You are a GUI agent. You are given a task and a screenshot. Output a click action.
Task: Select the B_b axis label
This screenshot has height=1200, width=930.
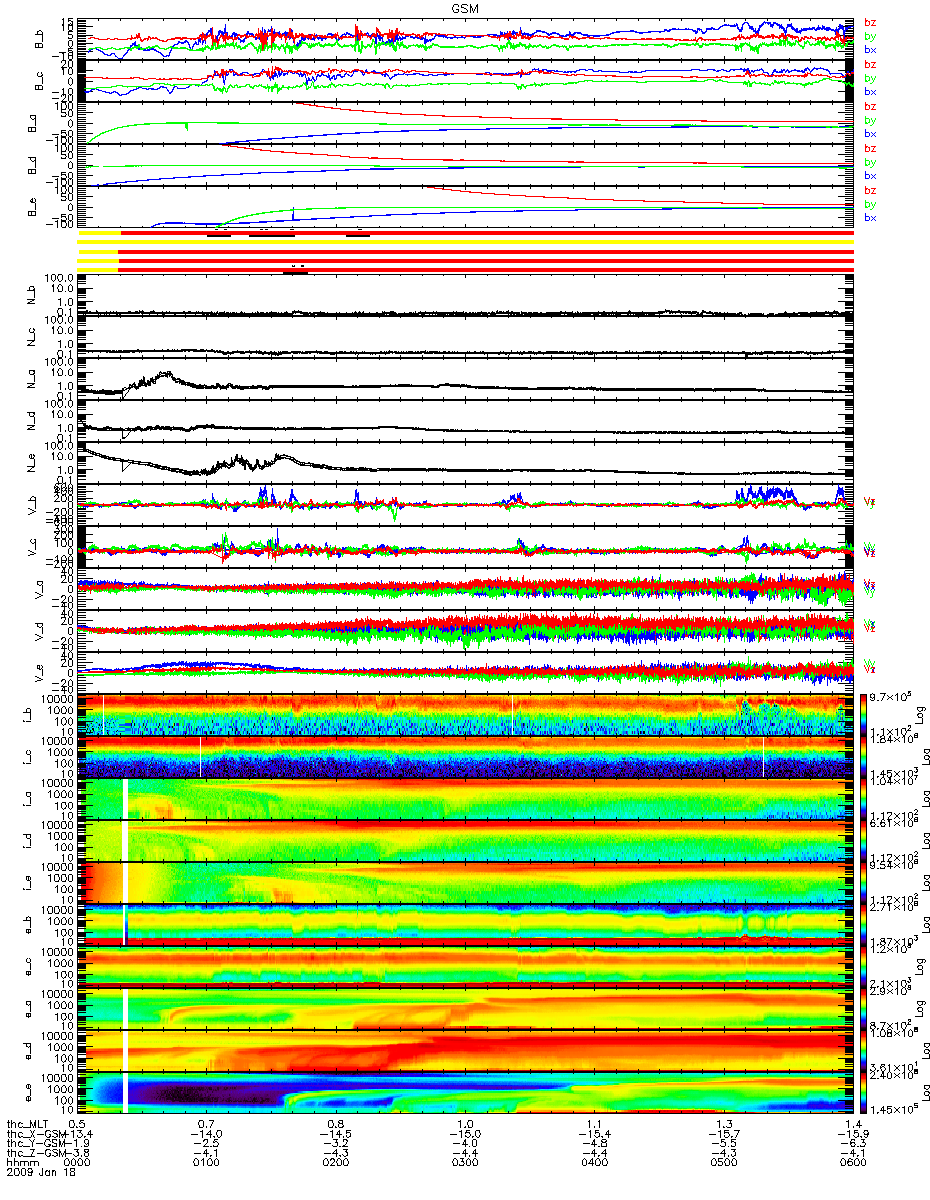click(x=40, y=38)
